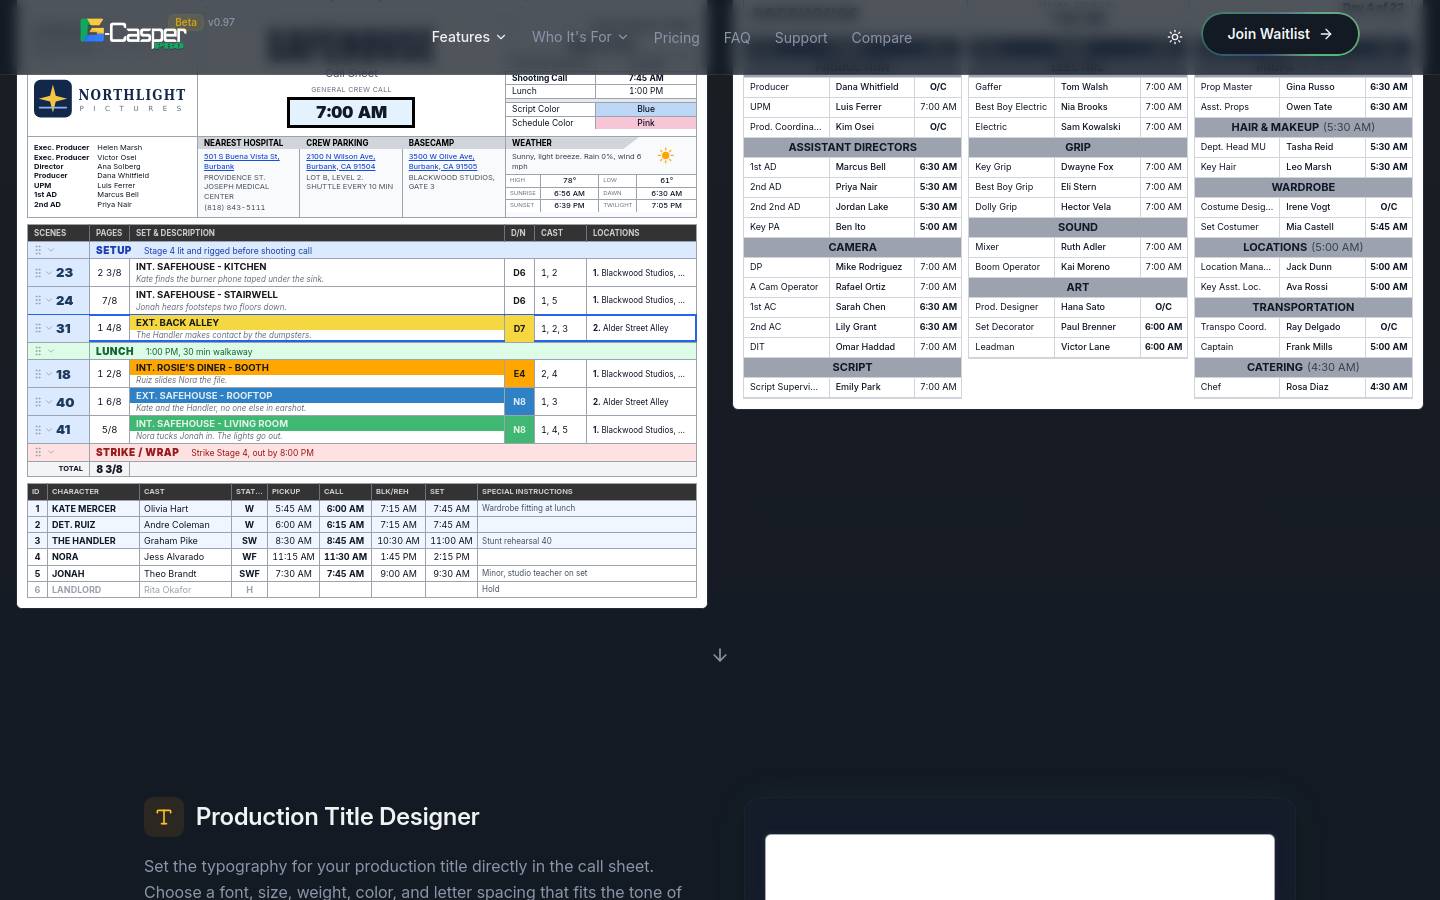Grab the STRIKE / WRAP row drag handle

38,453
